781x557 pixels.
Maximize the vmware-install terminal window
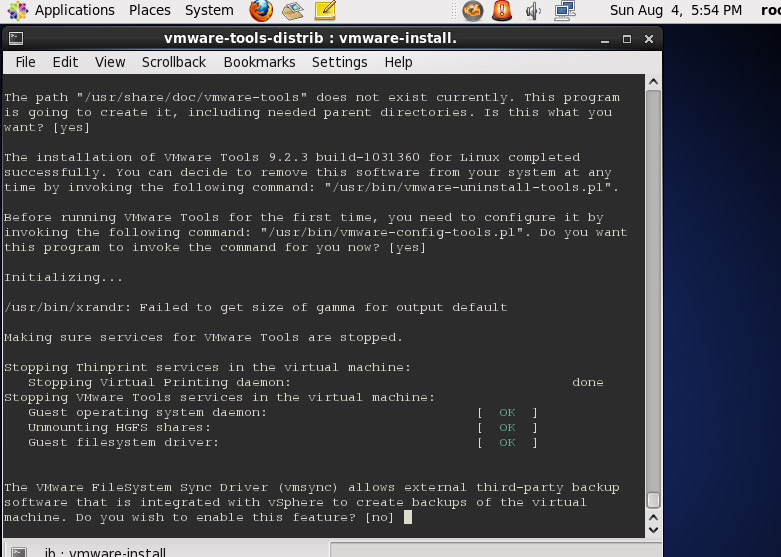pyautogui.click(x=627, y=39)
